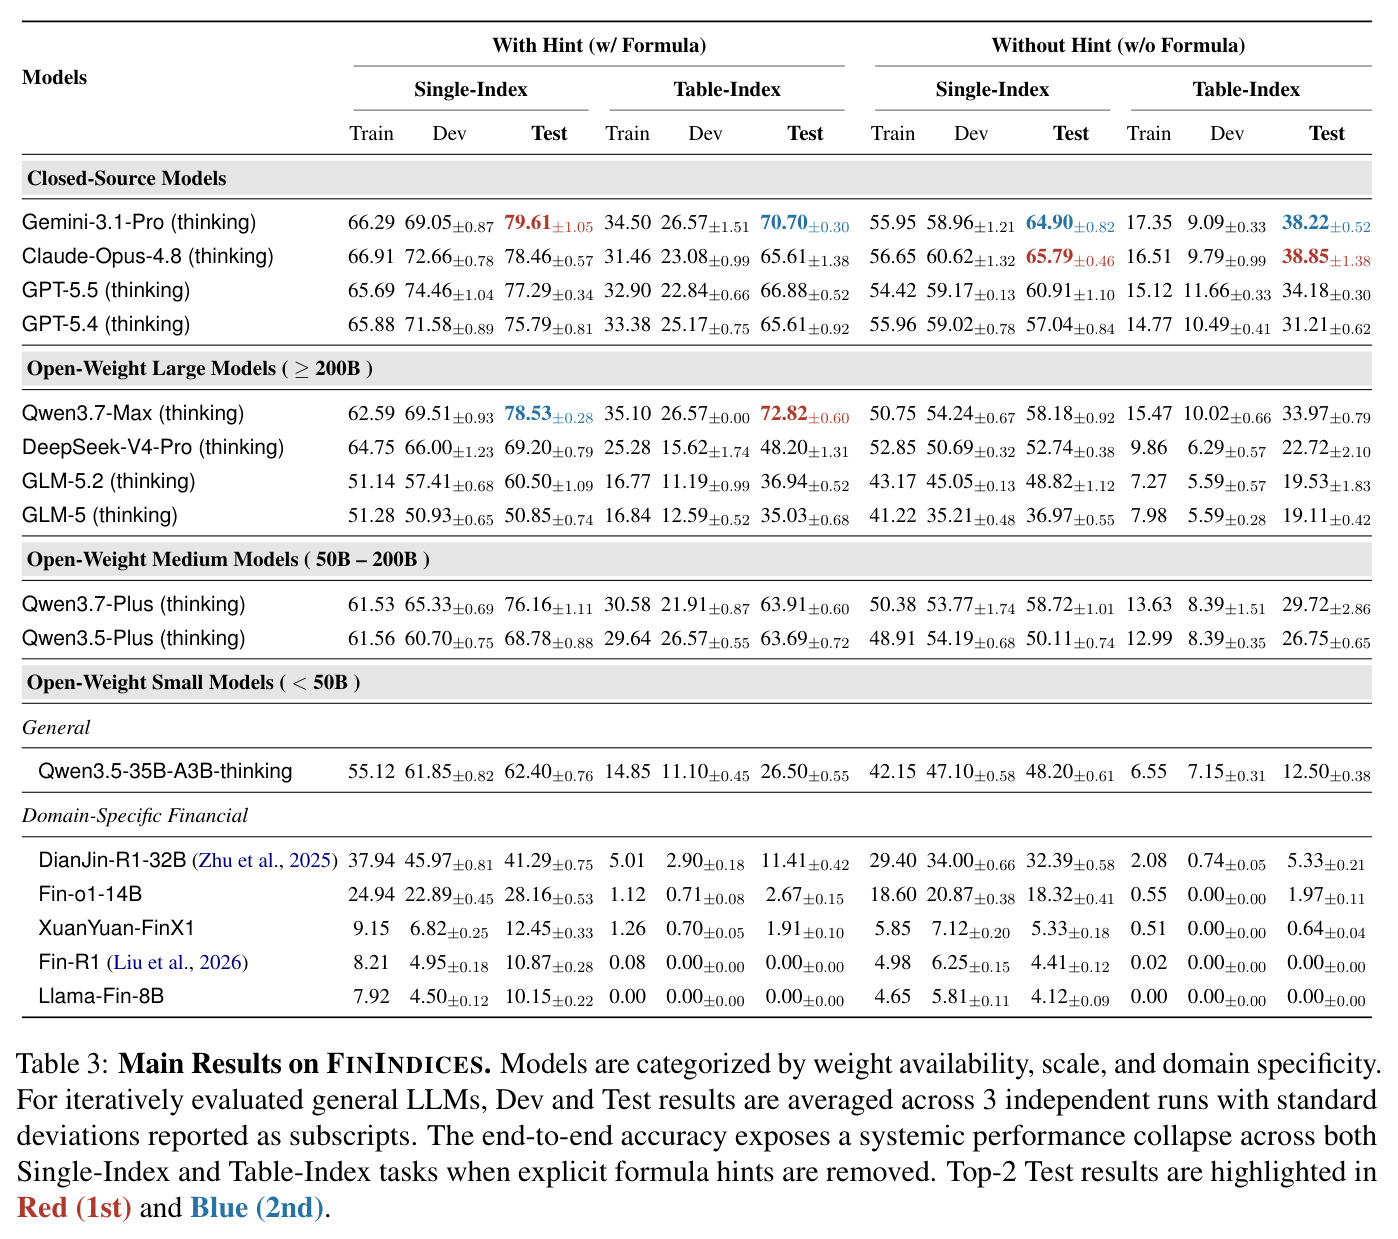Viewport: 1398px width, 1239px height.
Task: Click the red 38.85 Claude-Opus test score
Action: click(x=1326, y=257)
